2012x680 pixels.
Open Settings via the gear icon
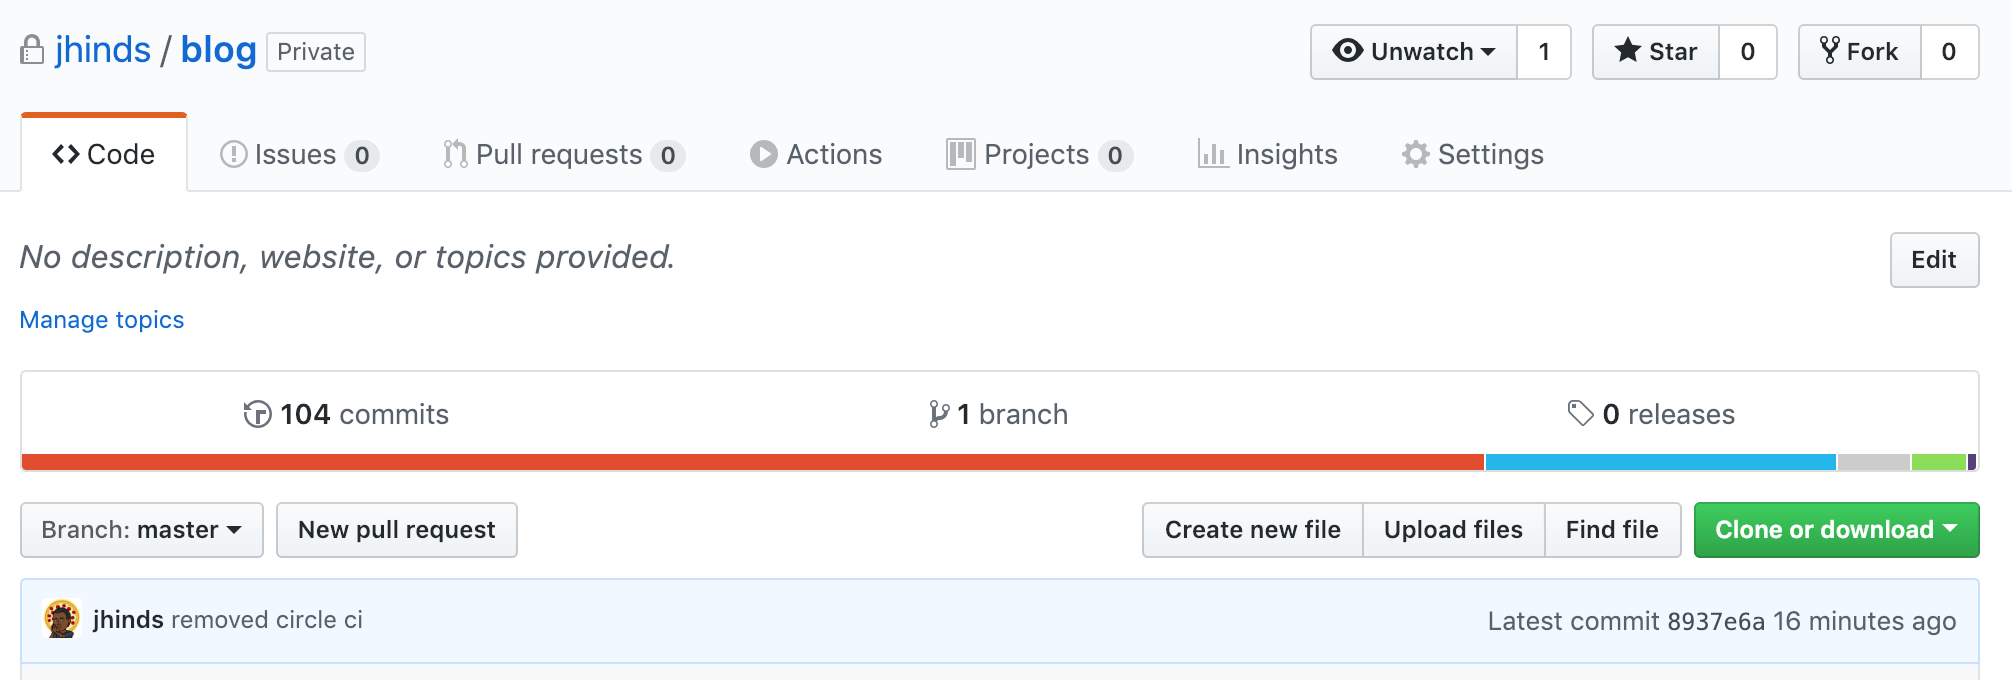point(1415,154)
